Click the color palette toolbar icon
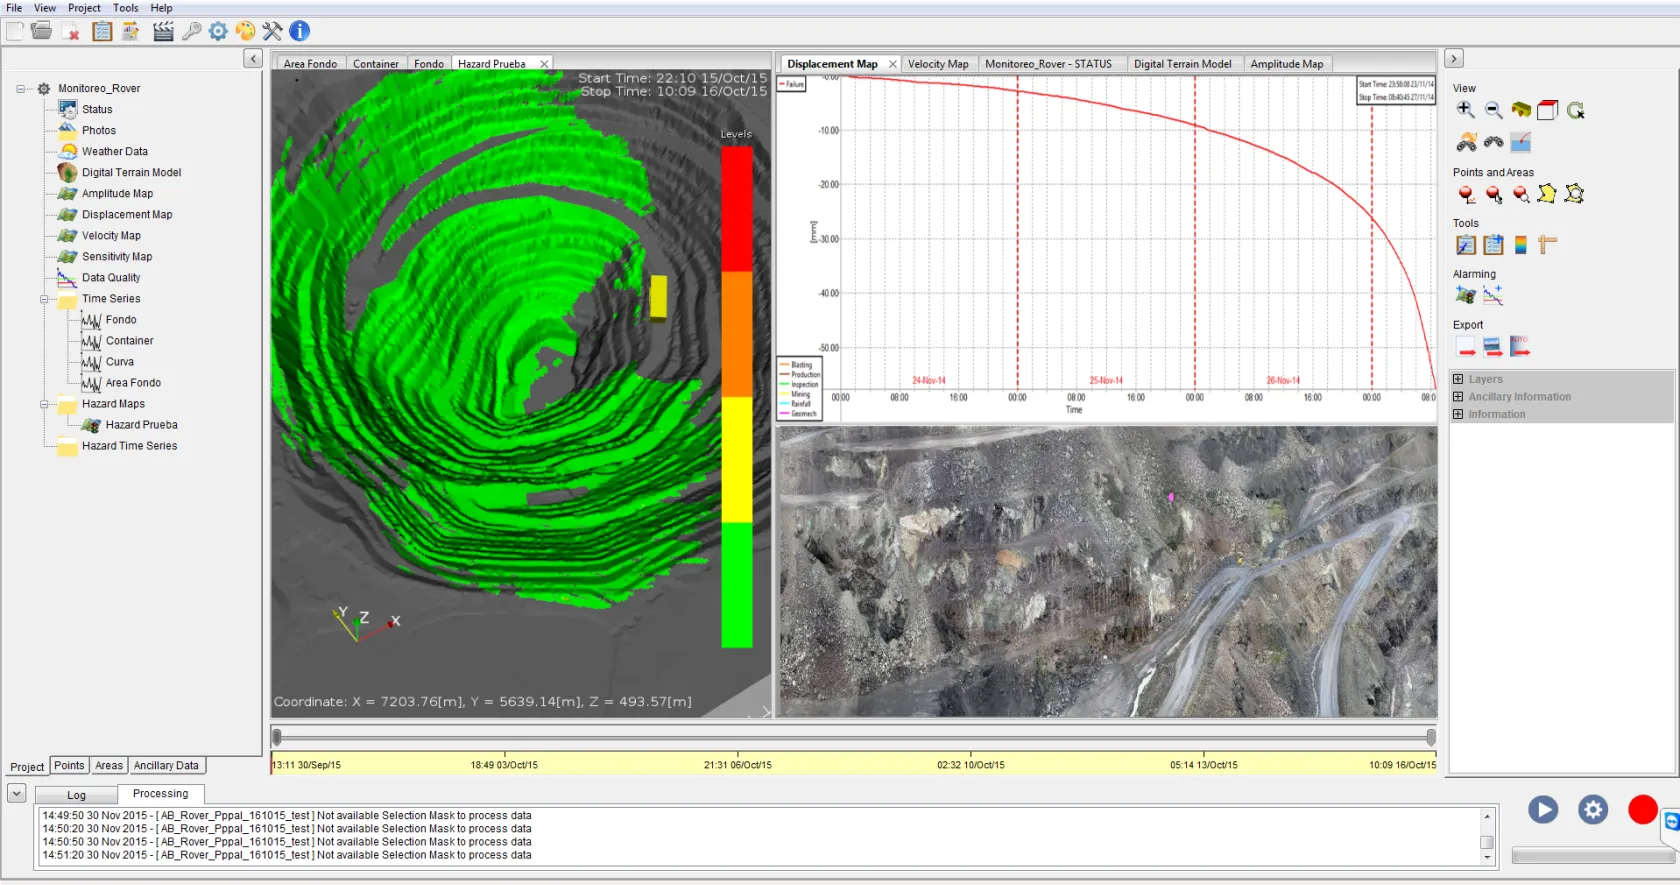Image resolution: width=1680 pixels, height=885 pixels. (x=245, y=31)
